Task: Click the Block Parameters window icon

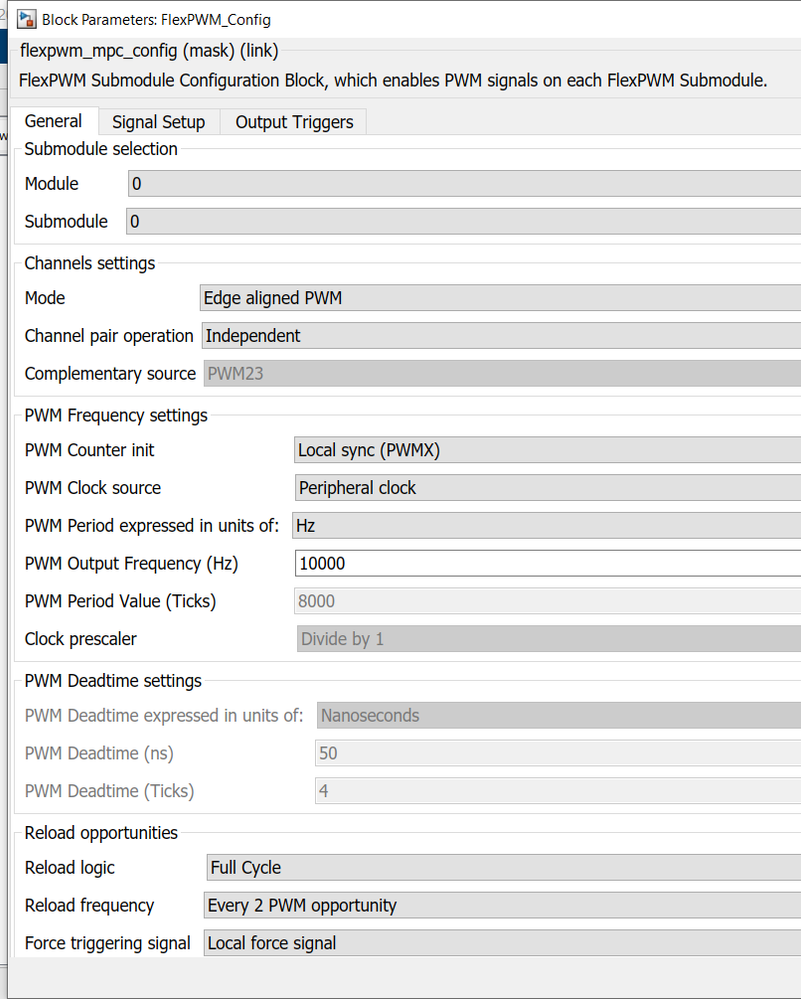Action: 27,19
